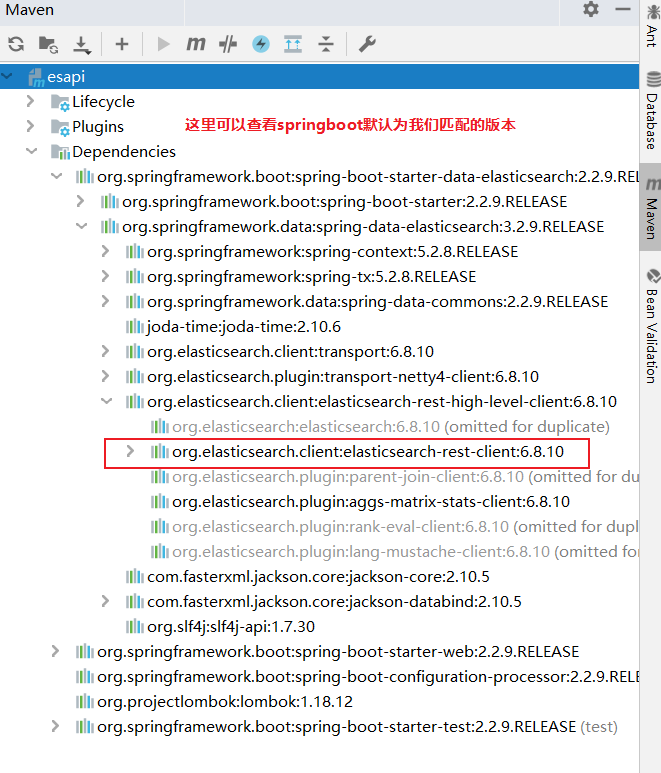Expand elasticsearch-rest-client:6.8.10 dependency
Image resolution: width=661 pixels, height=773 pixels.
click(130, 451)
